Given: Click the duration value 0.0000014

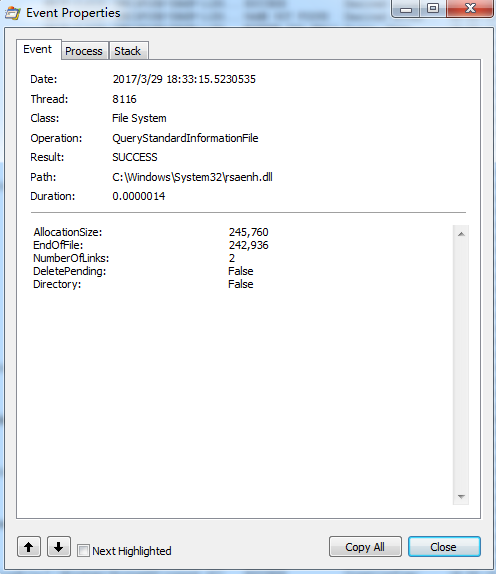Looking at the screenshot, I should pyautogui.click(x=139, y=196).
